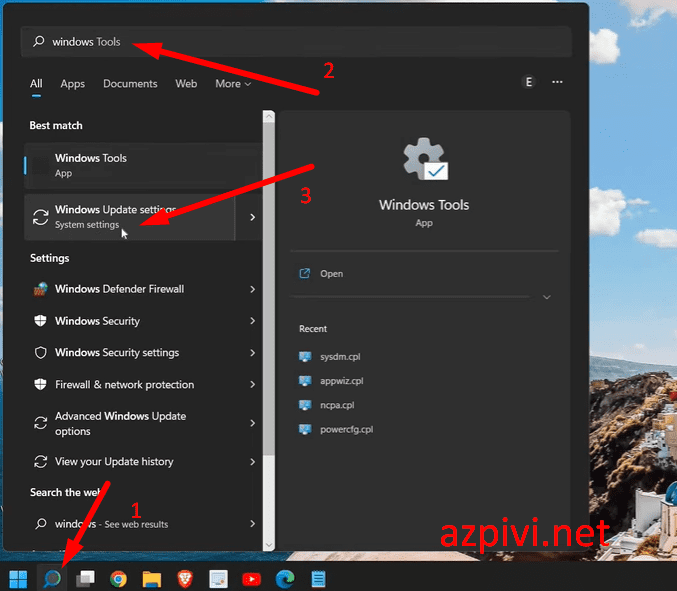Click the magnifier icon in search box
Screen dimensions: 677x591
click(38, 41)
